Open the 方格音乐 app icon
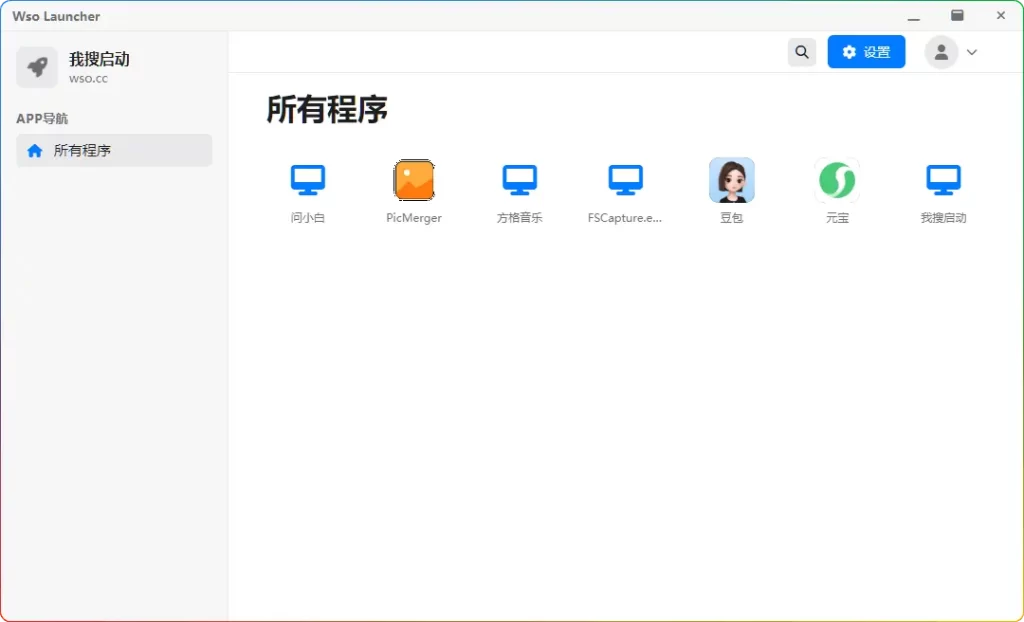The width and height of the screenshot is (1024, 622). [x=520, y=180]
